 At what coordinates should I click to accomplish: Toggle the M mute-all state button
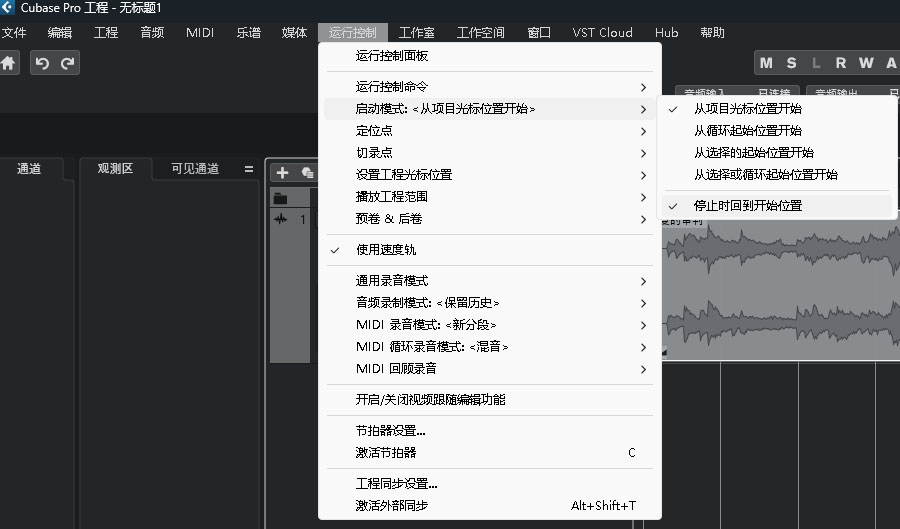[766, 63]
